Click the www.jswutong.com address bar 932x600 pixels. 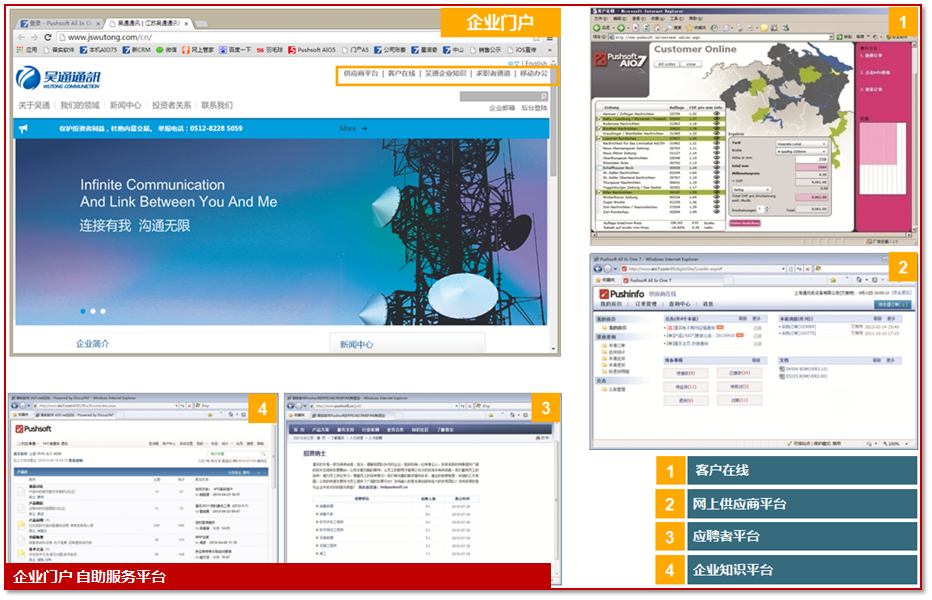pos(297,37)
